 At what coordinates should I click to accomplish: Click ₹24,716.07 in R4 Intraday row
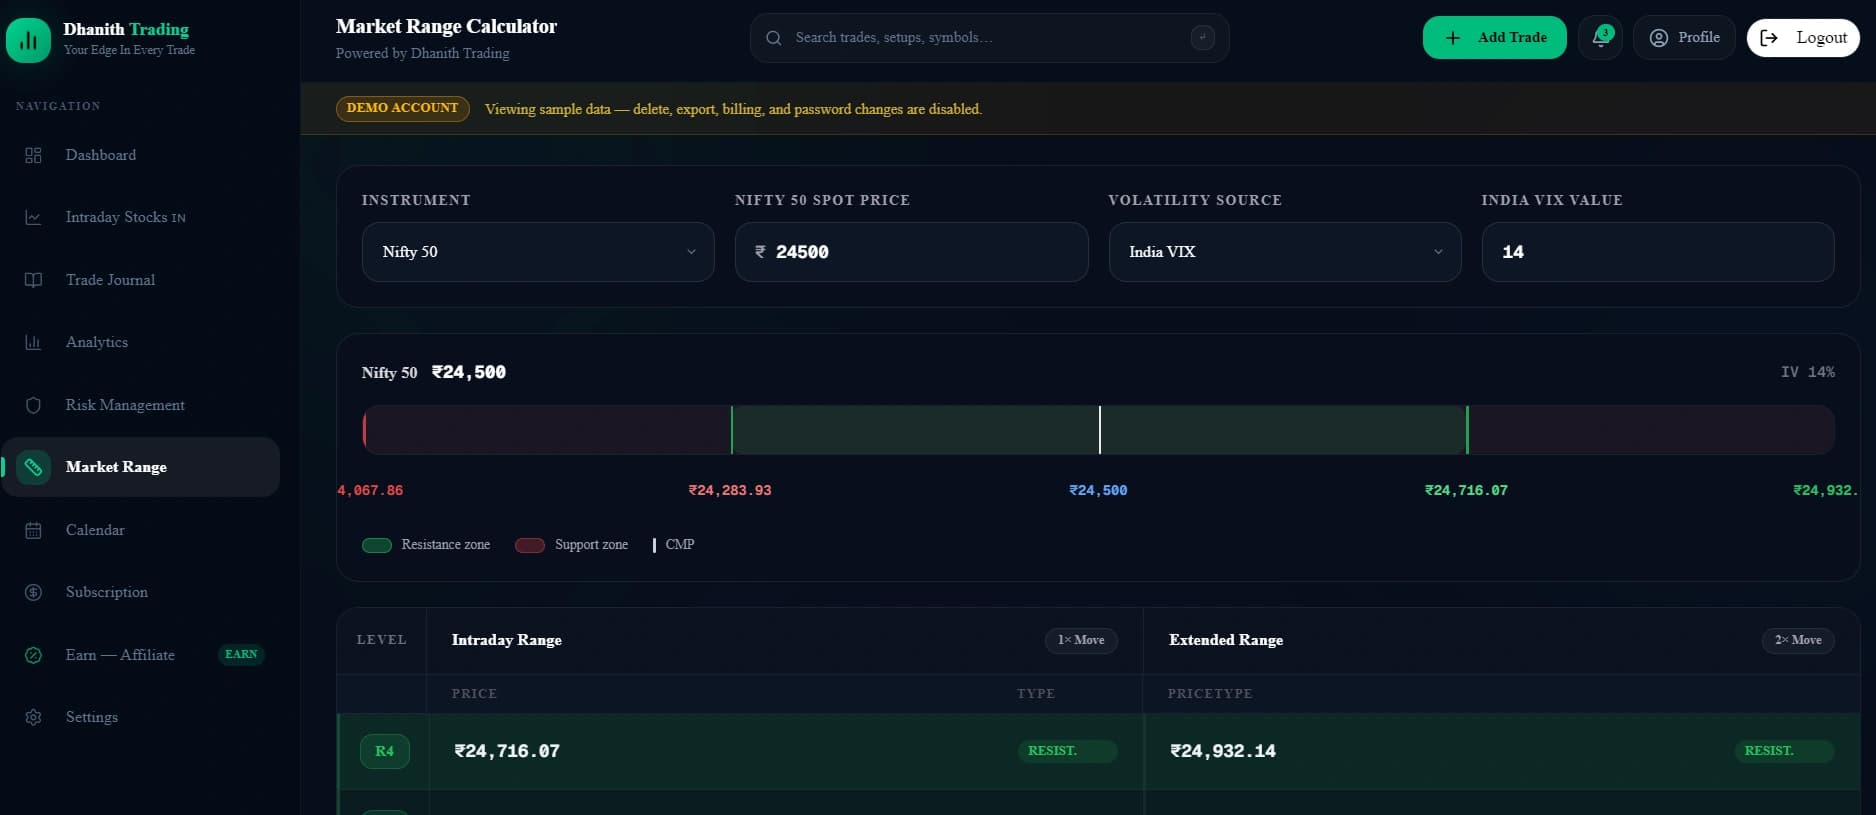(507, 751)
